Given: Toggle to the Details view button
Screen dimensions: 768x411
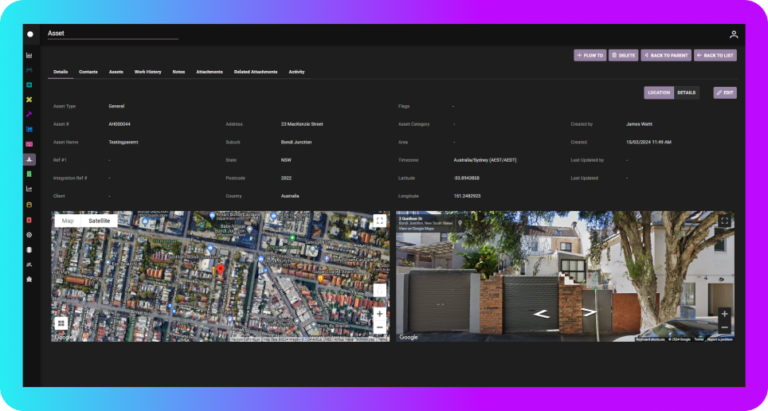Looking at the screenshot, I should coord(687,92).
